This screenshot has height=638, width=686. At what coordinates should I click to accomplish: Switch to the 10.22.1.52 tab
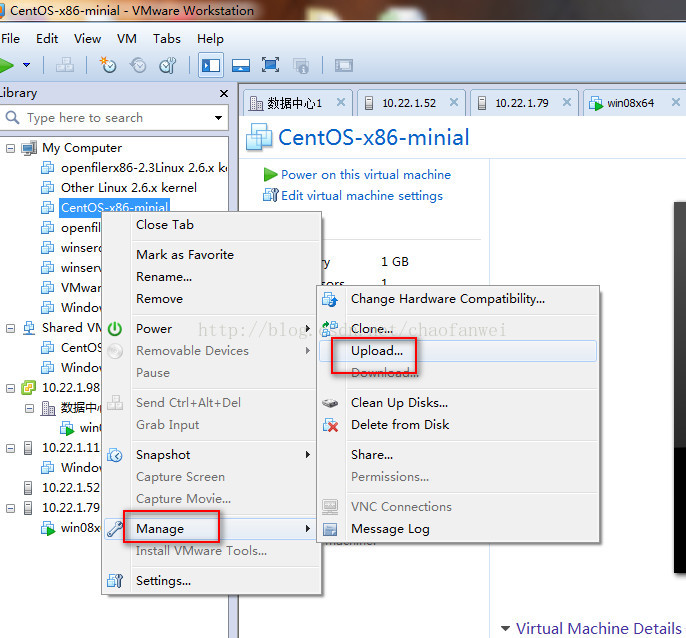click(409, 103)
